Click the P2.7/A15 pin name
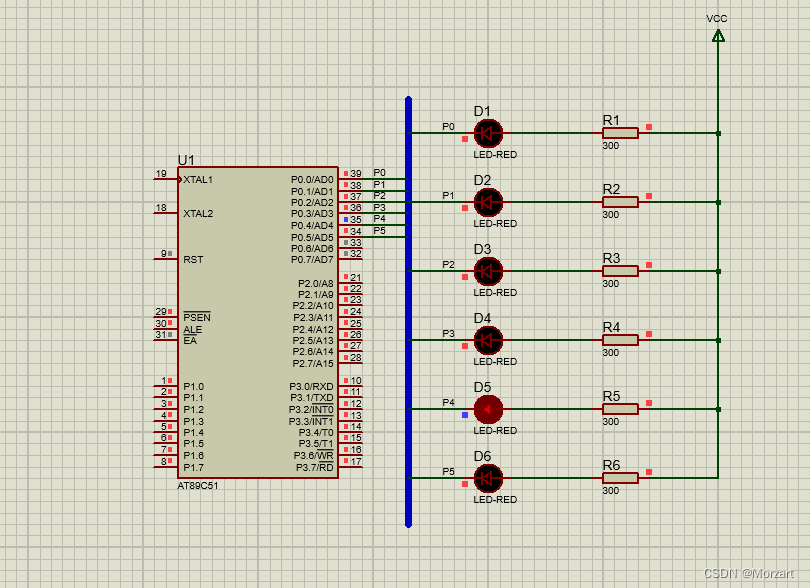This screenshot has width=810, height=588. [313, 364]
